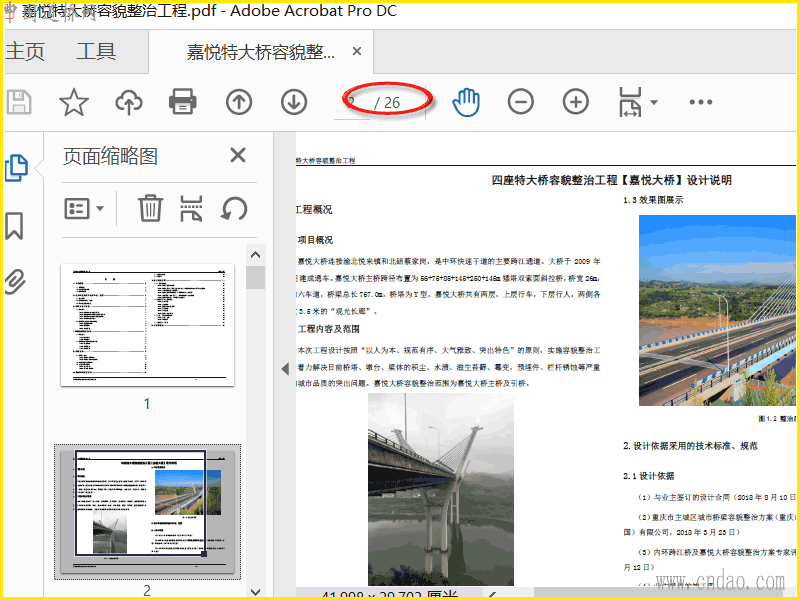This screenshot has height=600, width=800.
Task: Go to next page arrow
Action: coord(294,102)
